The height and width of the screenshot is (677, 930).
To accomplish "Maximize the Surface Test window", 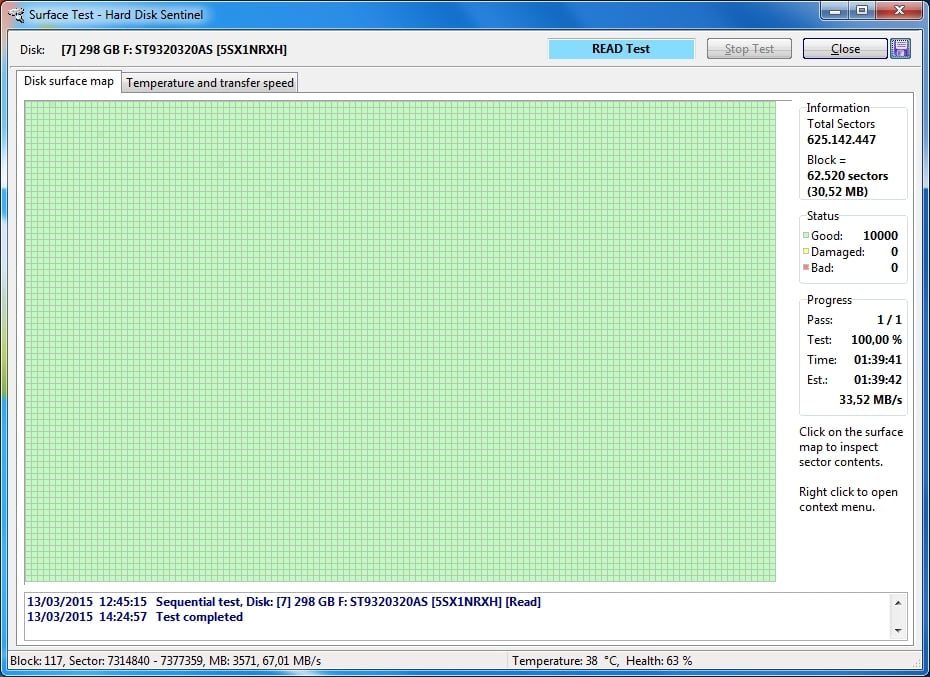I will (862, 11).
